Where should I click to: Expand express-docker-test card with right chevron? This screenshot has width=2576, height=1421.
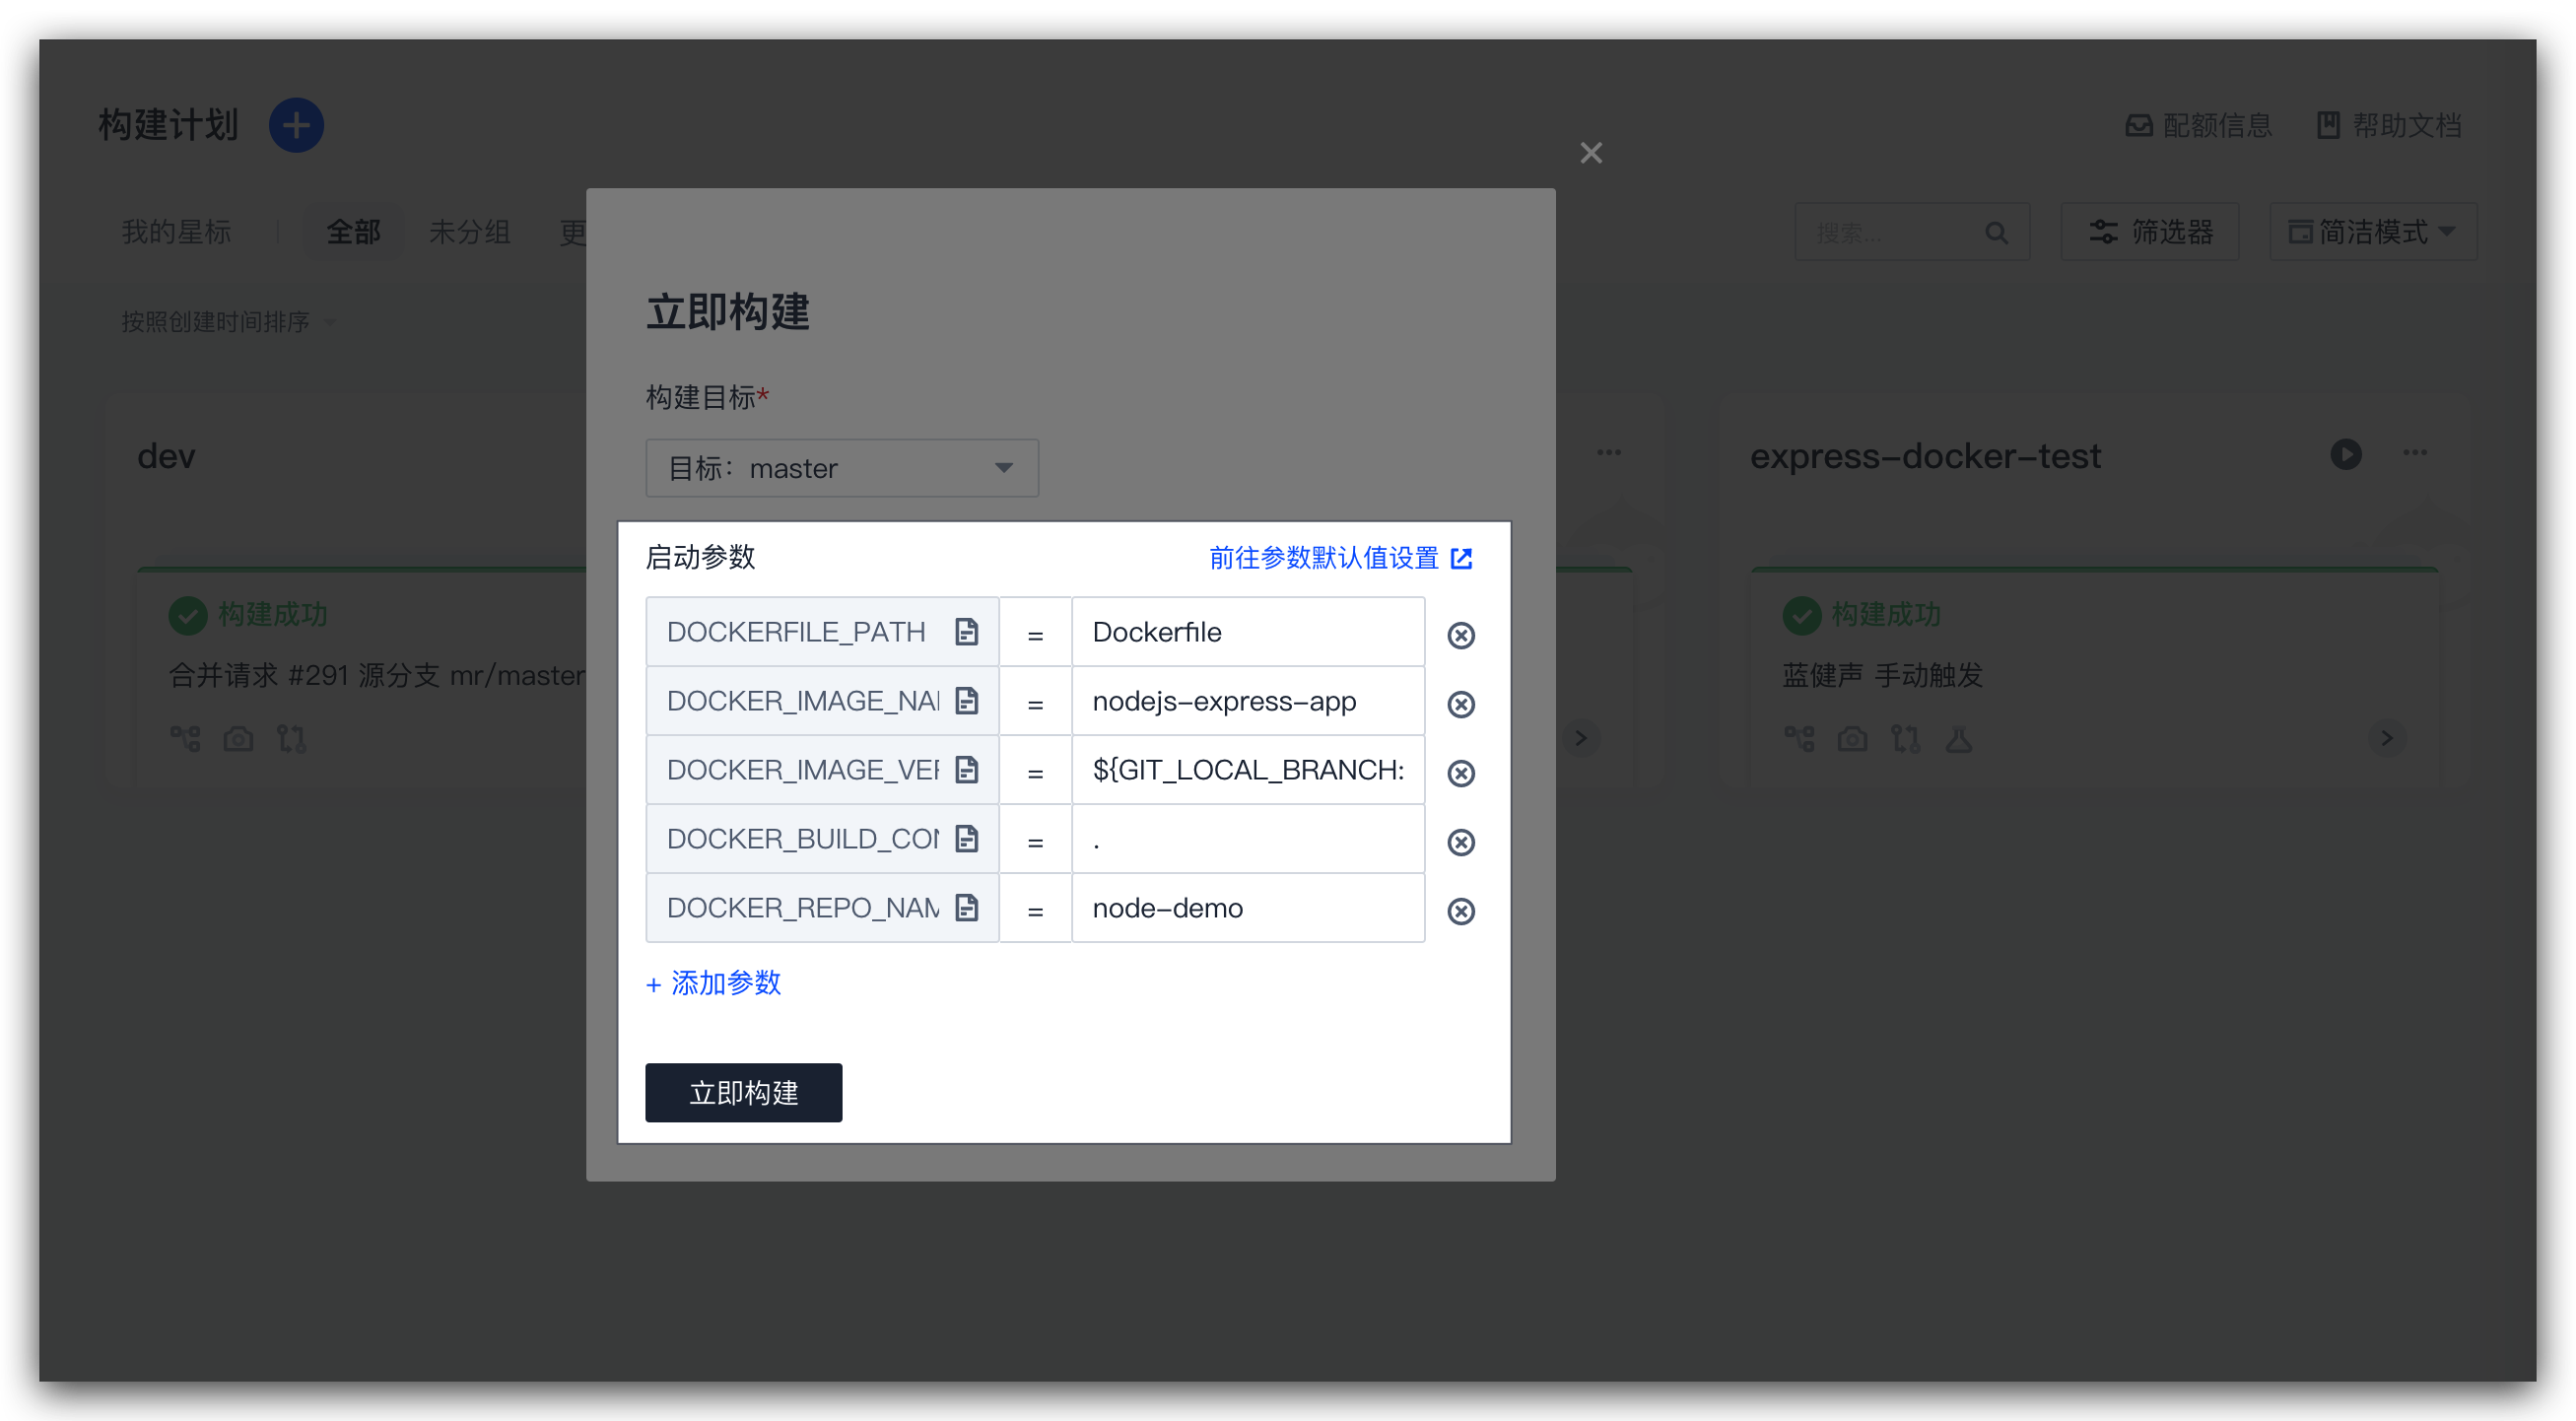click(2386, 738)
